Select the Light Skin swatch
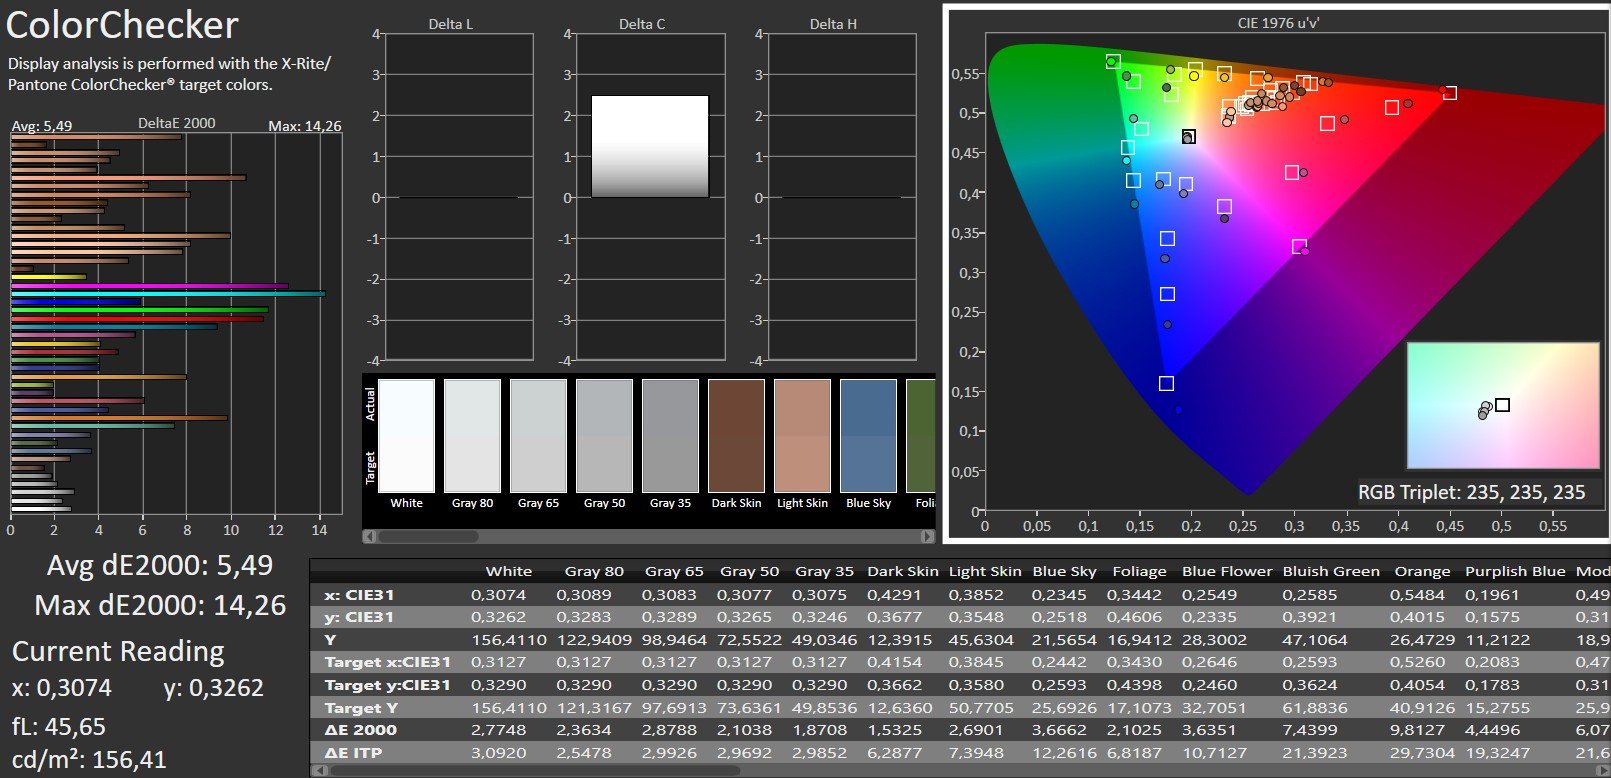Image resolution: width=1611 pixels, height=778 pixels. coord(802,436)
